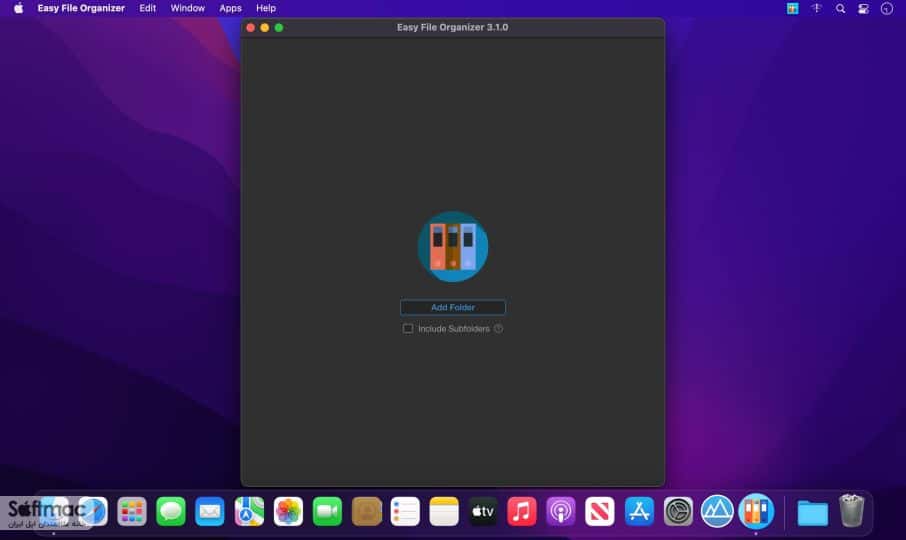Open Music from the Dock

click(x=522, y=512)
